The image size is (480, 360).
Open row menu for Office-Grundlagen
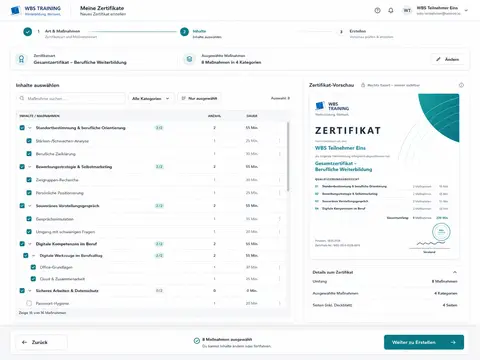279,267
